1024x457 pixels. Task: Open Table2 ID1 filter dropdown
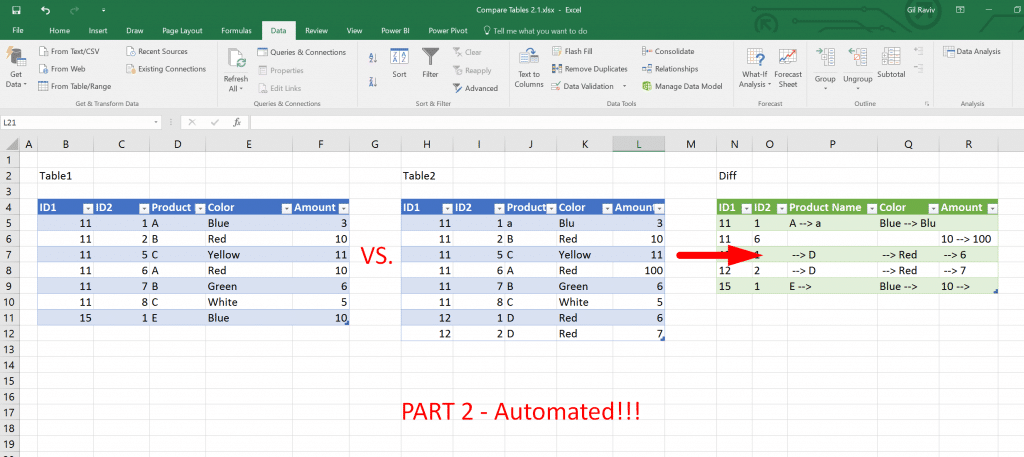click(x=447, y=208)
